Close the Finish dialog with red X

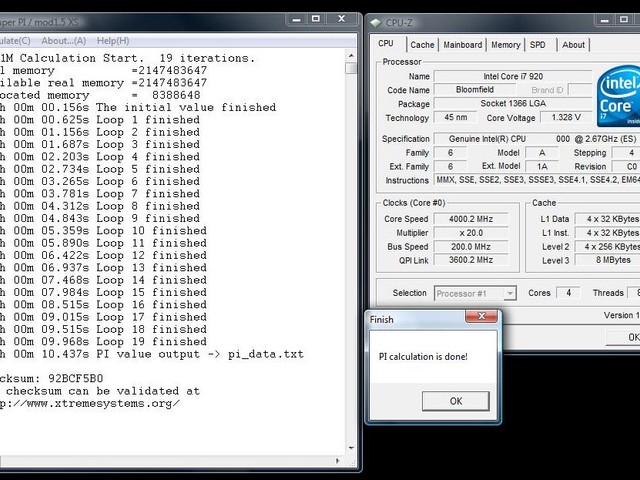[482, 316]
